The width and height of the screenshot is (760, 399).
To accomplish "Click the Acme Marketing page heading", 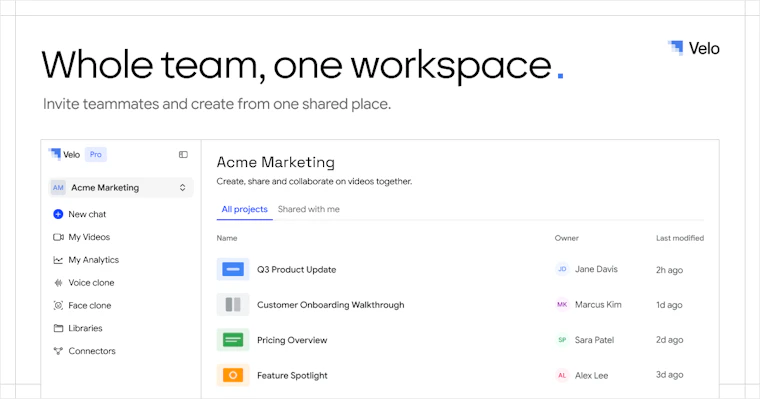I will tap(276, 162).
